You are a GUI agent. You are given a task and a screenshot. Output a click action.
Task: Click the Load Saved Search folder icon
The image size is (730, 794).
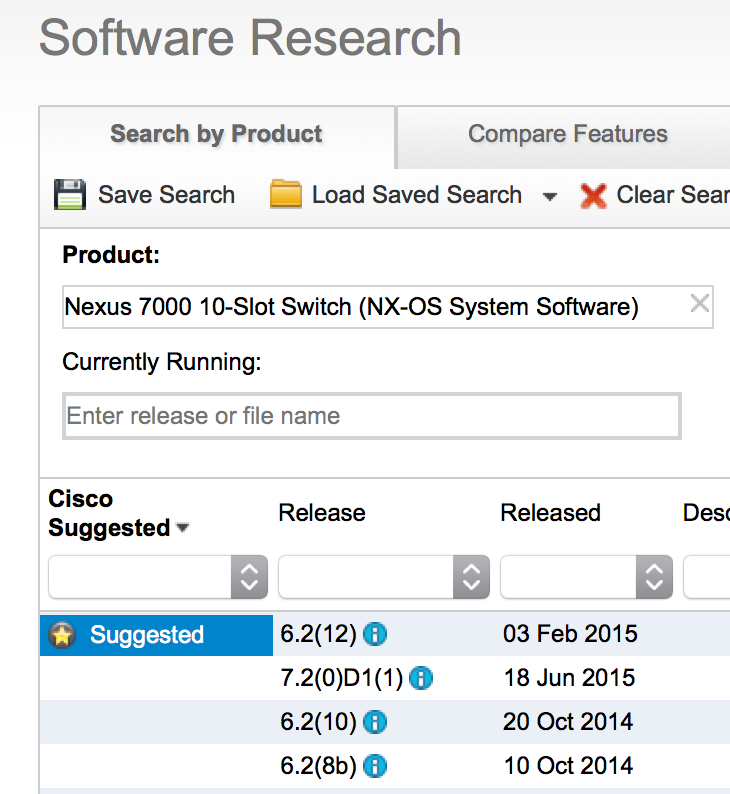(286, 194)
